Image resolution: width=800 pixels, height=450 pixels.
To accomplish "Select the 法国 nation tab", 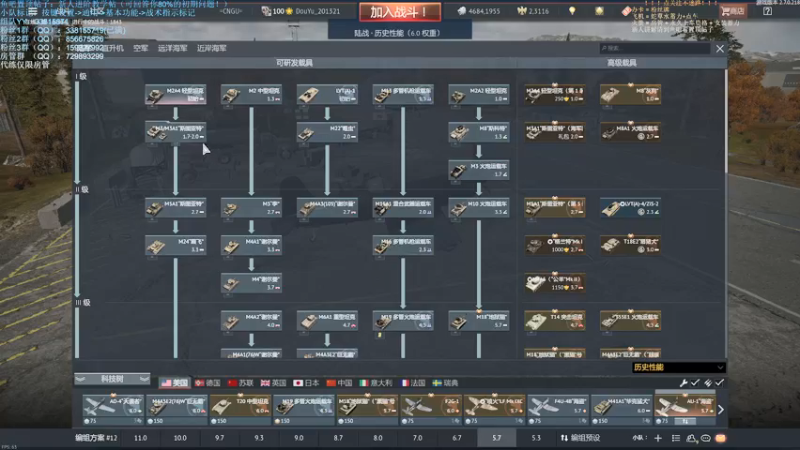I will pos(413,383).
